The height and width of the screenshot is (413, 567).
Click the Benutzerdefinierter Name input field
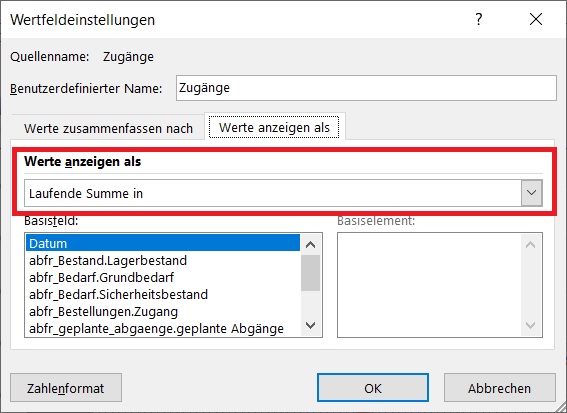(x=366, y=88)
